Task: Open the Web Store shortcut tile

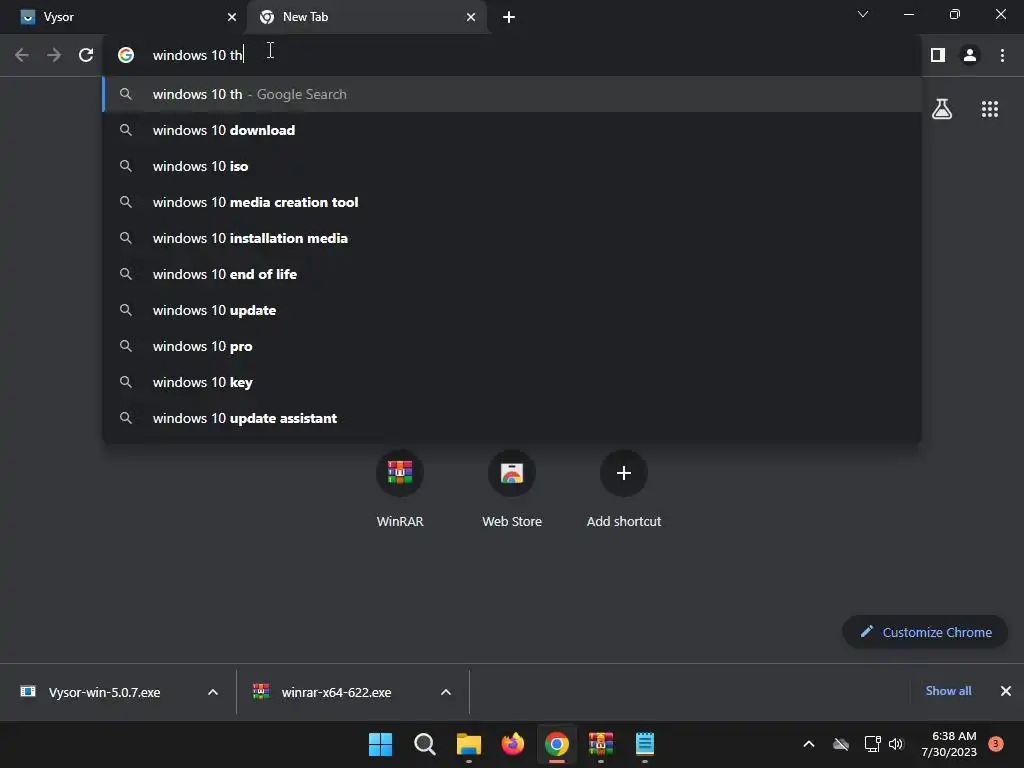Action: (x=512, y=488)
